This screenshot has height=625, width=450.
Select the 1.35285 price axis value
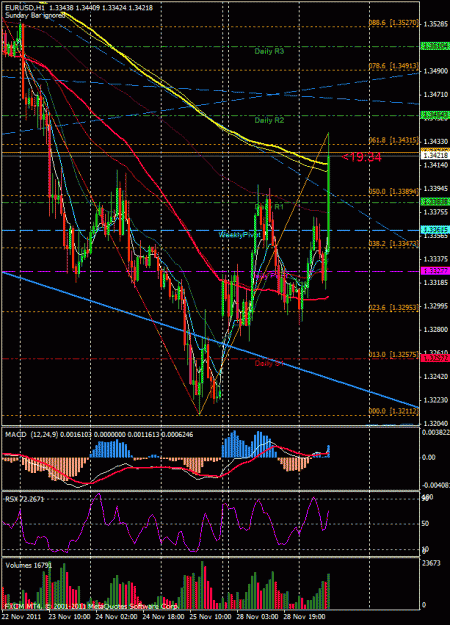tap(435, 24)
